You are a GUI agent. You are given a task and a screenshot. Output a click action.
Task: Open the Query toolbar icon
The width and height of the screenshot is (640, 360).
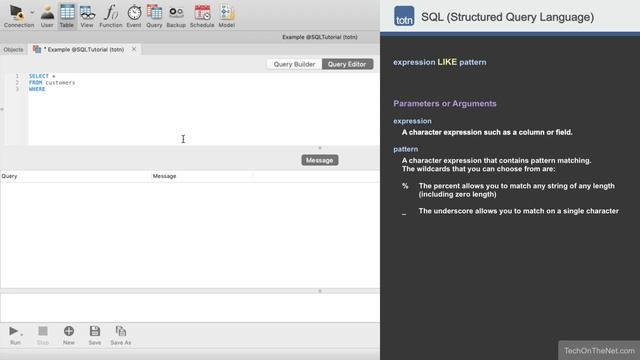tap(154, 16)
